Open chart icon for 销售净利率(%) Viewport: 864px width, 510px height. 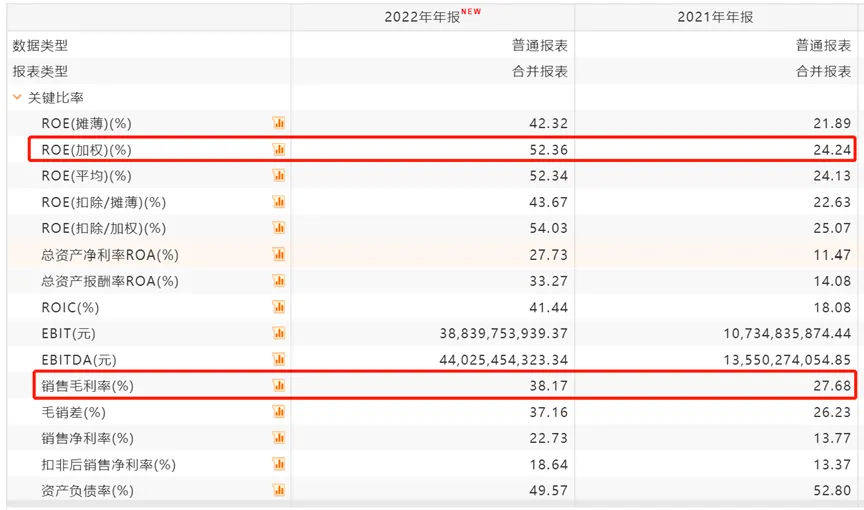[x=279, y=438]
